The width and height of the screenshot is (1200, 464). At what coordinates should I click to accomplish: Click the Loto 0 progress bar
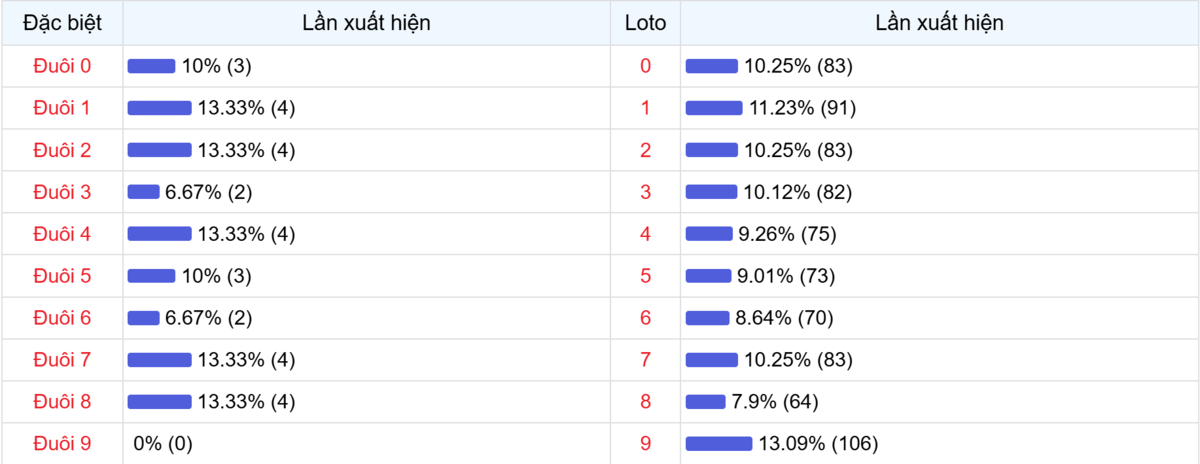[711, 66]
